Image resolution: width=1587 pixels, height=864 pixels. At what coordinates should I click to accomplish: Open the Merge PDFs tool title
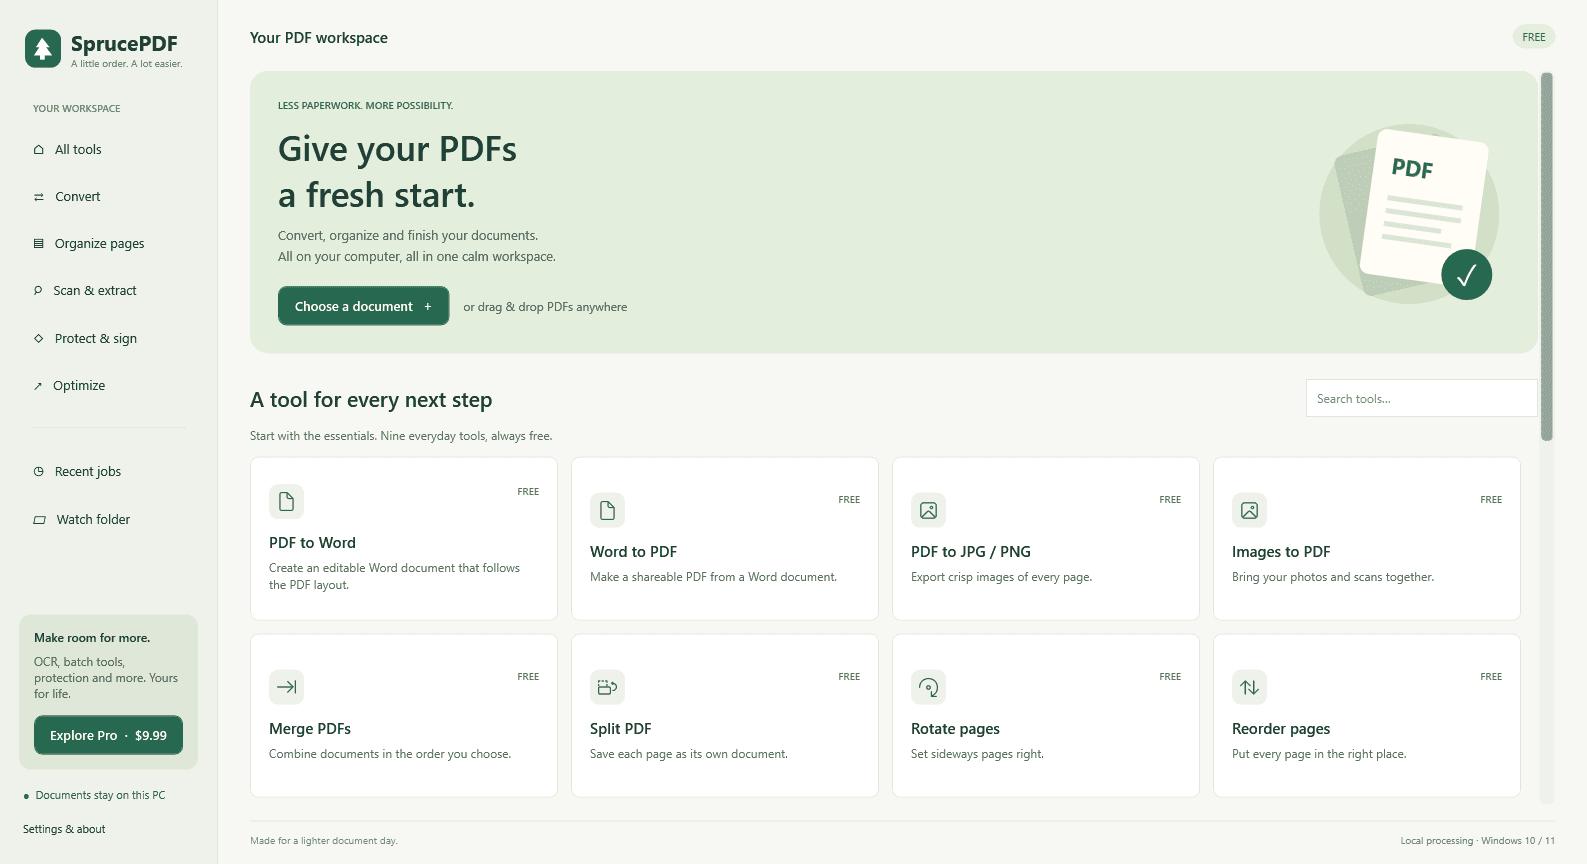(310, 729)
